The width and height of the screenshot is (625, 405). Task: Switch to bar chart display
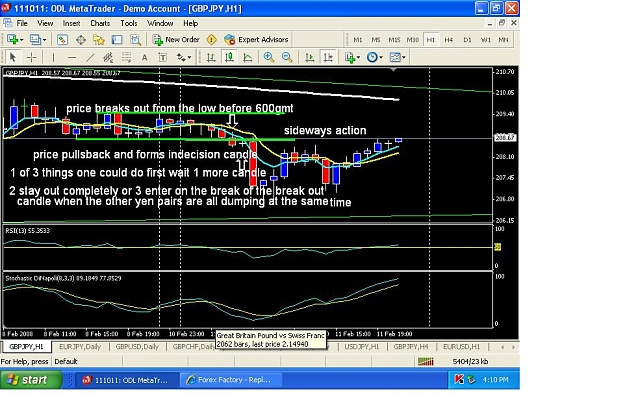[211, 57]
